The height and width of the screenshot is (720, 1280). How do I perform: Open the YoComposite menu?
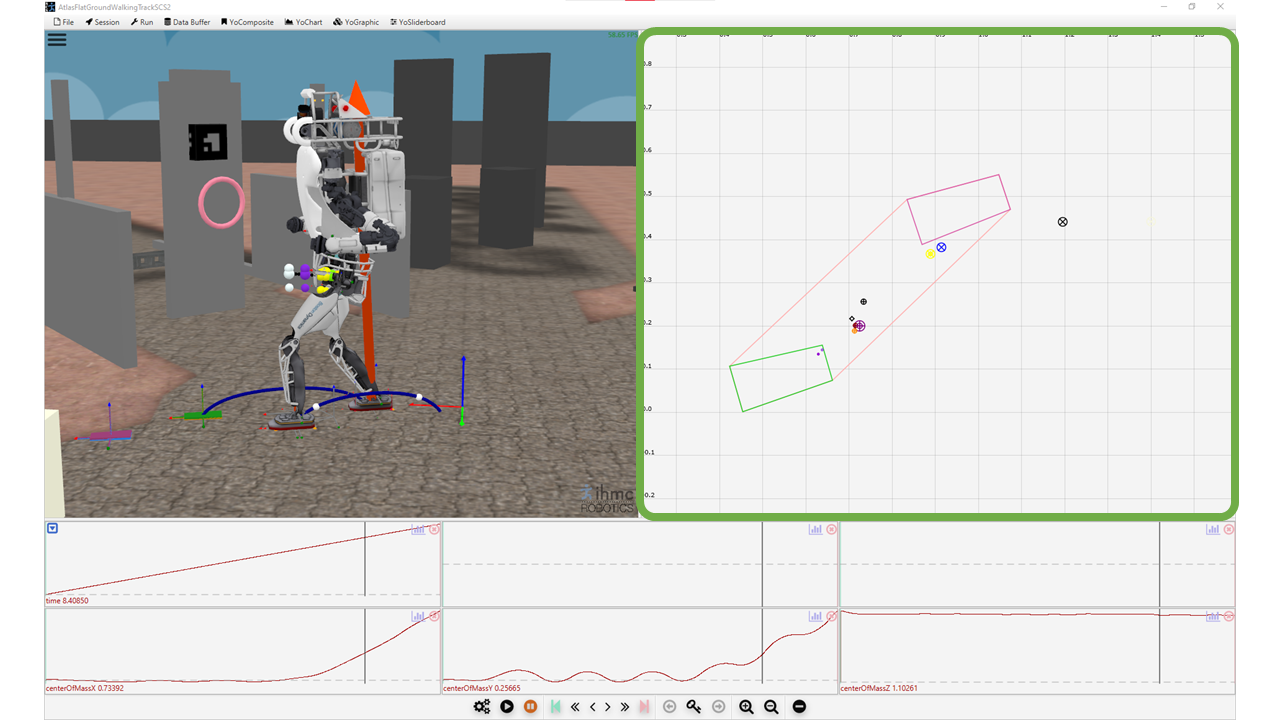tap(247, 22)
